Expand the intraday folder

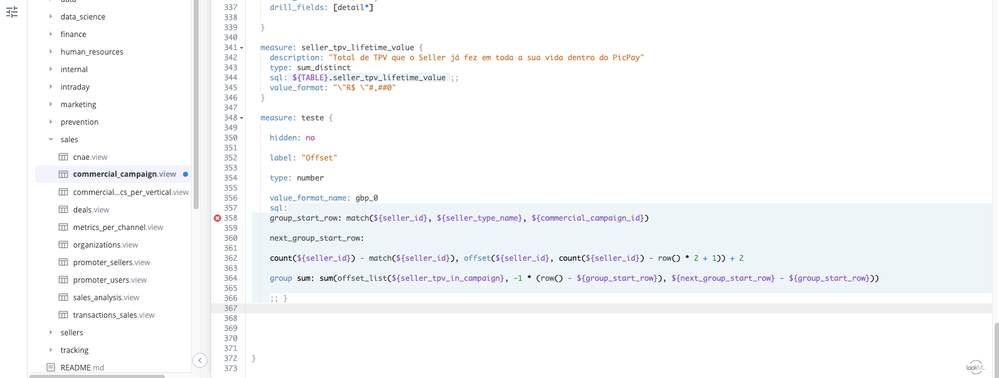pyautogui.click(x=50, y=87)
